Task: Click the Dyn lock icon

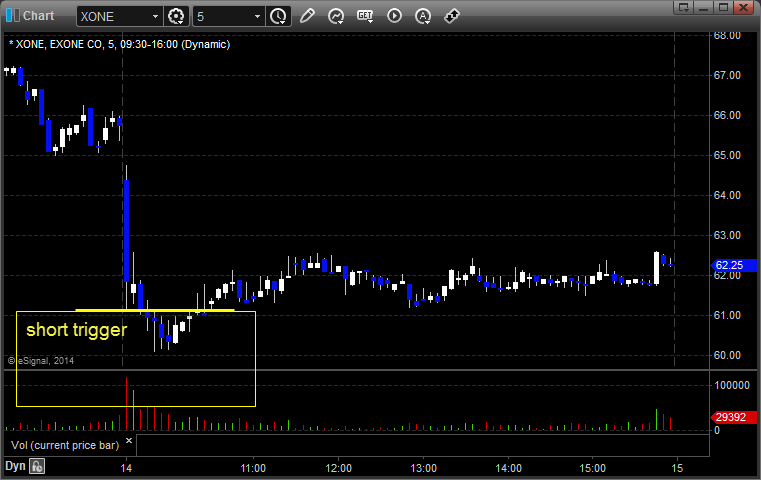Action: click(x=37, y=466)
